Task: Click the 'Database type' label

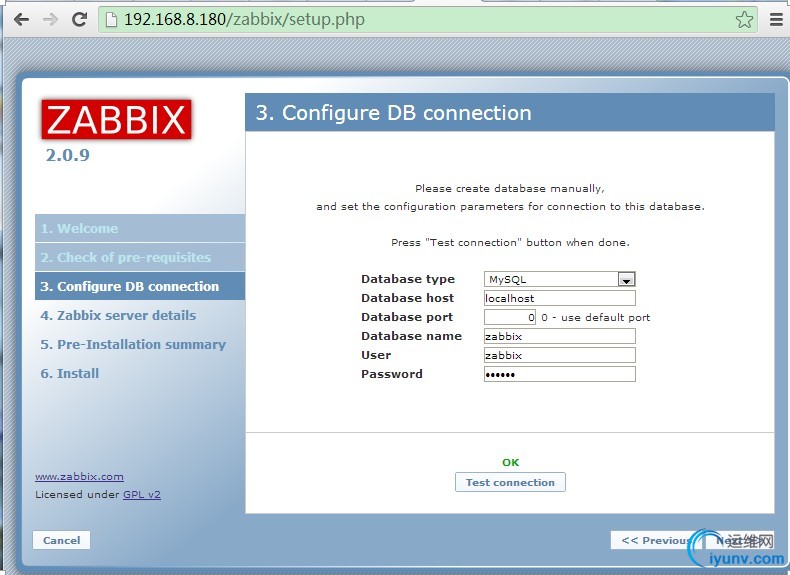Action: (x=408, y=279)
